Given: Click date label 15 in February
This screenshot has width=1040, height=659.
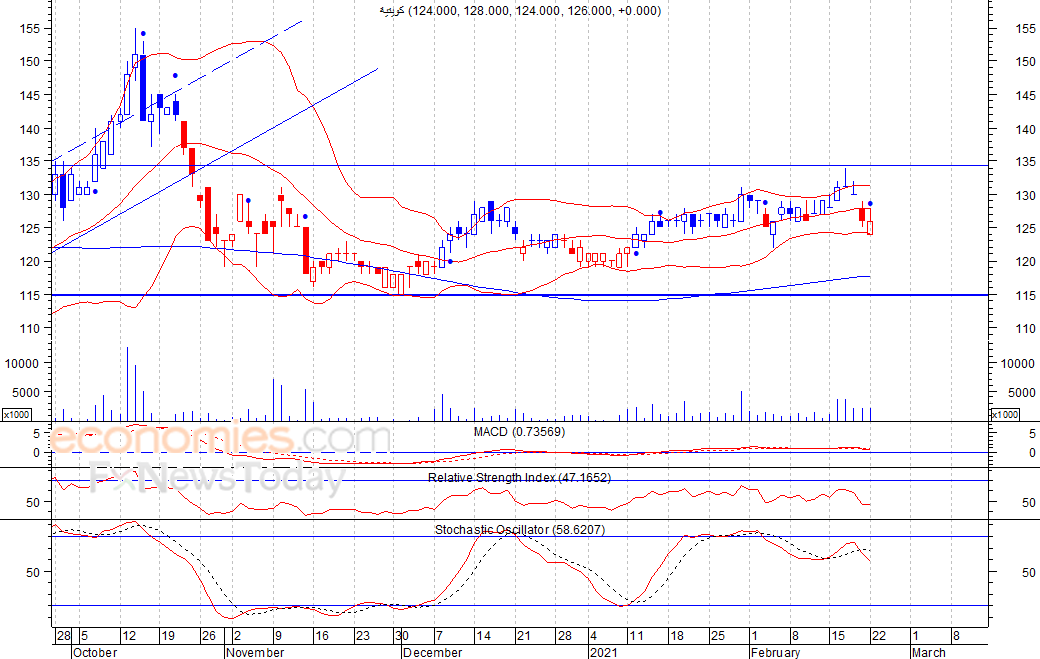Looking at the screenshot, I should (838, 636).
